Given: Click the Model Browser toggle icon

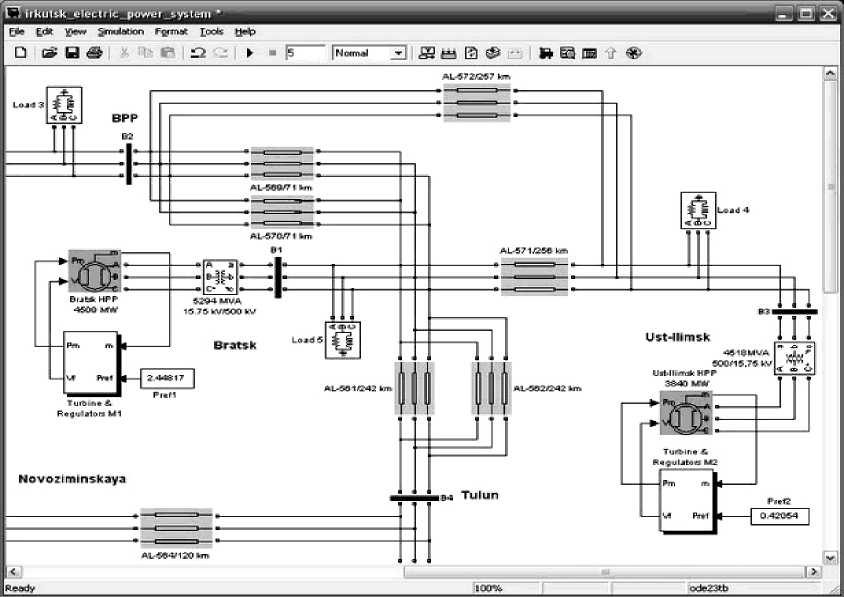Looking at the screenshot, I should coord(567,53).
